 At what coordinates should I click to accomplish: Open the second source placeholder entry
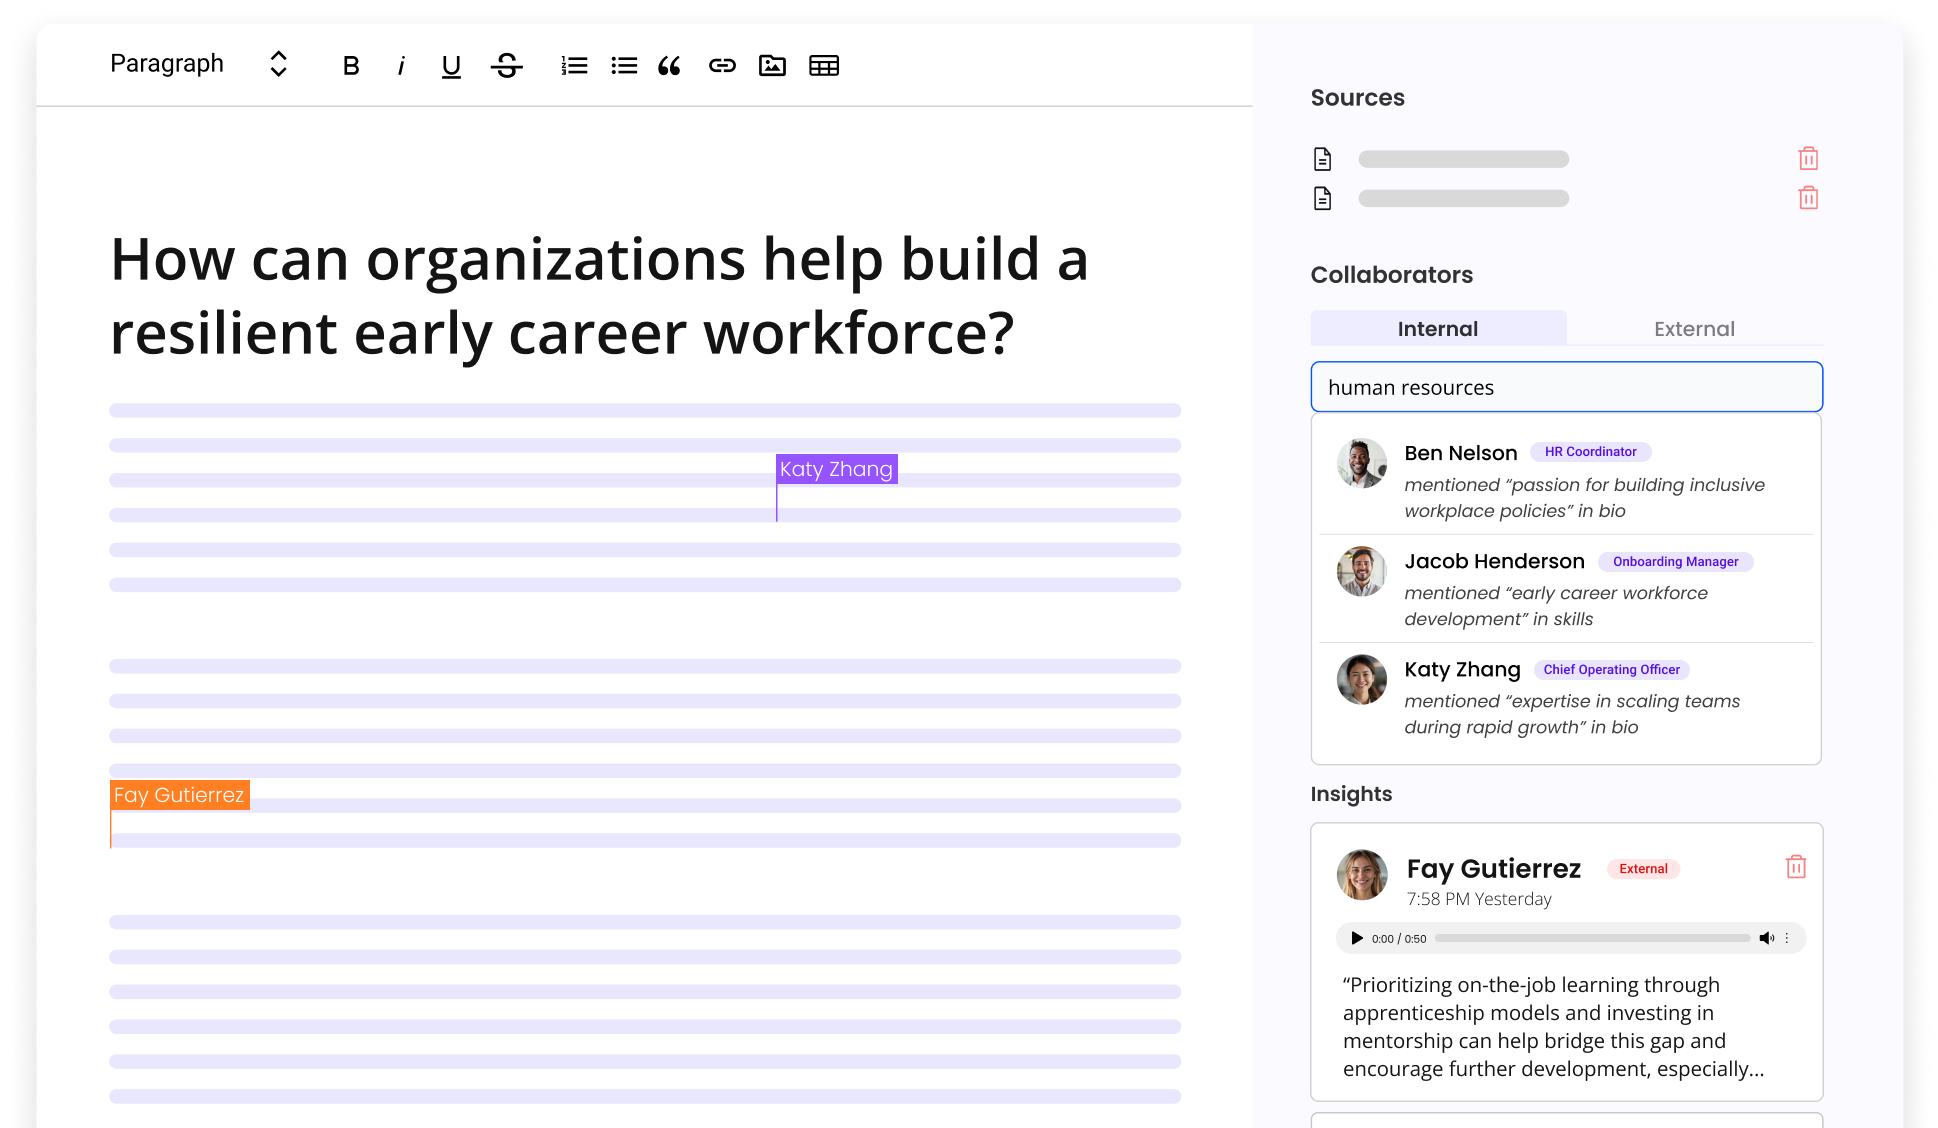click(x=1463, y=198)
